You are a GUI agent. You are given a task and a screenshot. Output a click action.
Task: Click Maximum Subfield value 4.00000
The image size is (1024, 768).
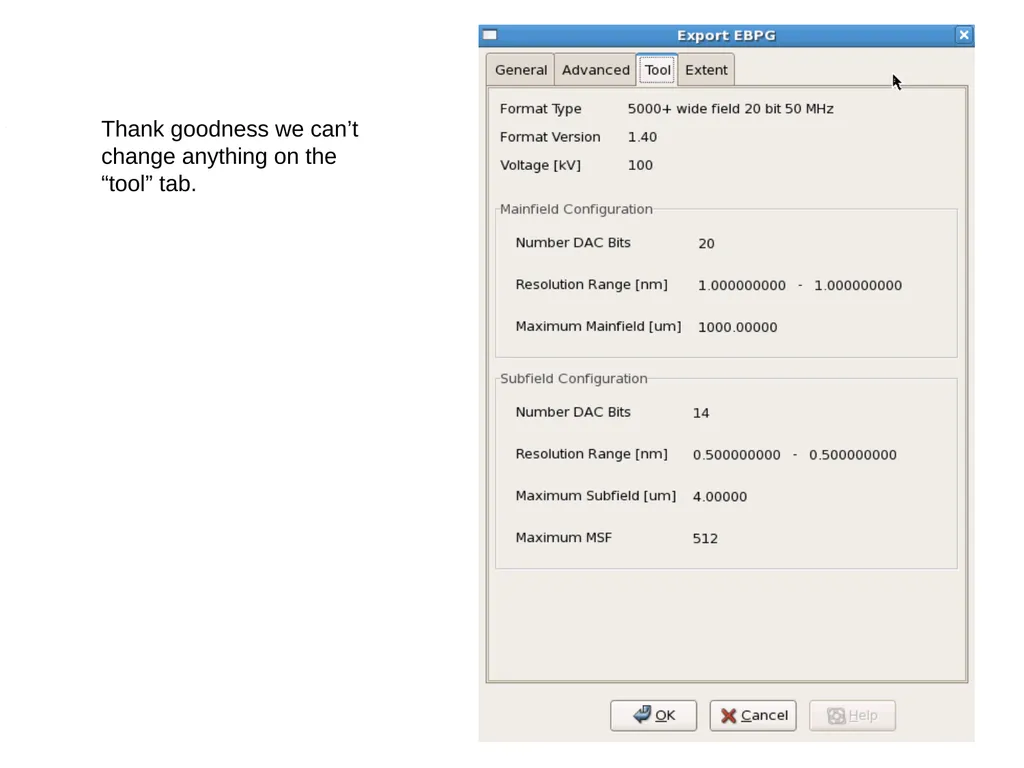pos(720,496)
